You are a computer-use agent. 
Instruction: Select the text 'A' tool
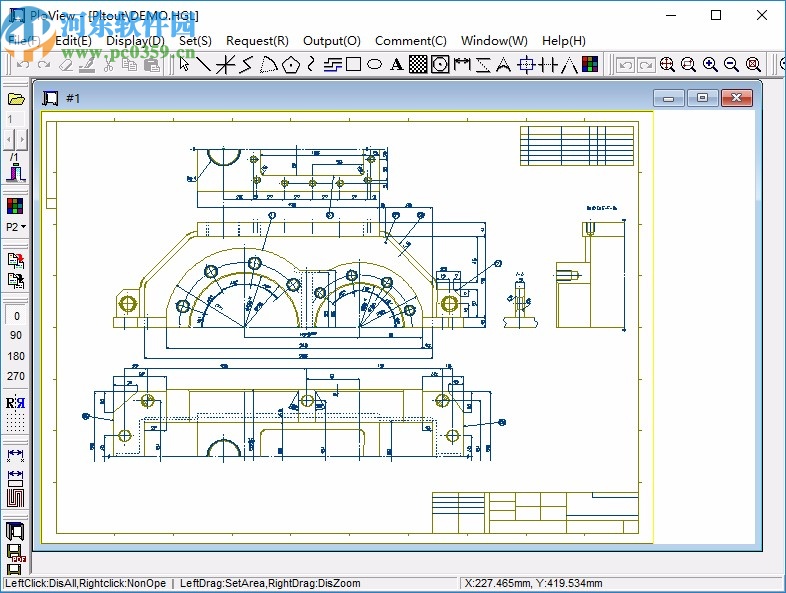[396, 65]
